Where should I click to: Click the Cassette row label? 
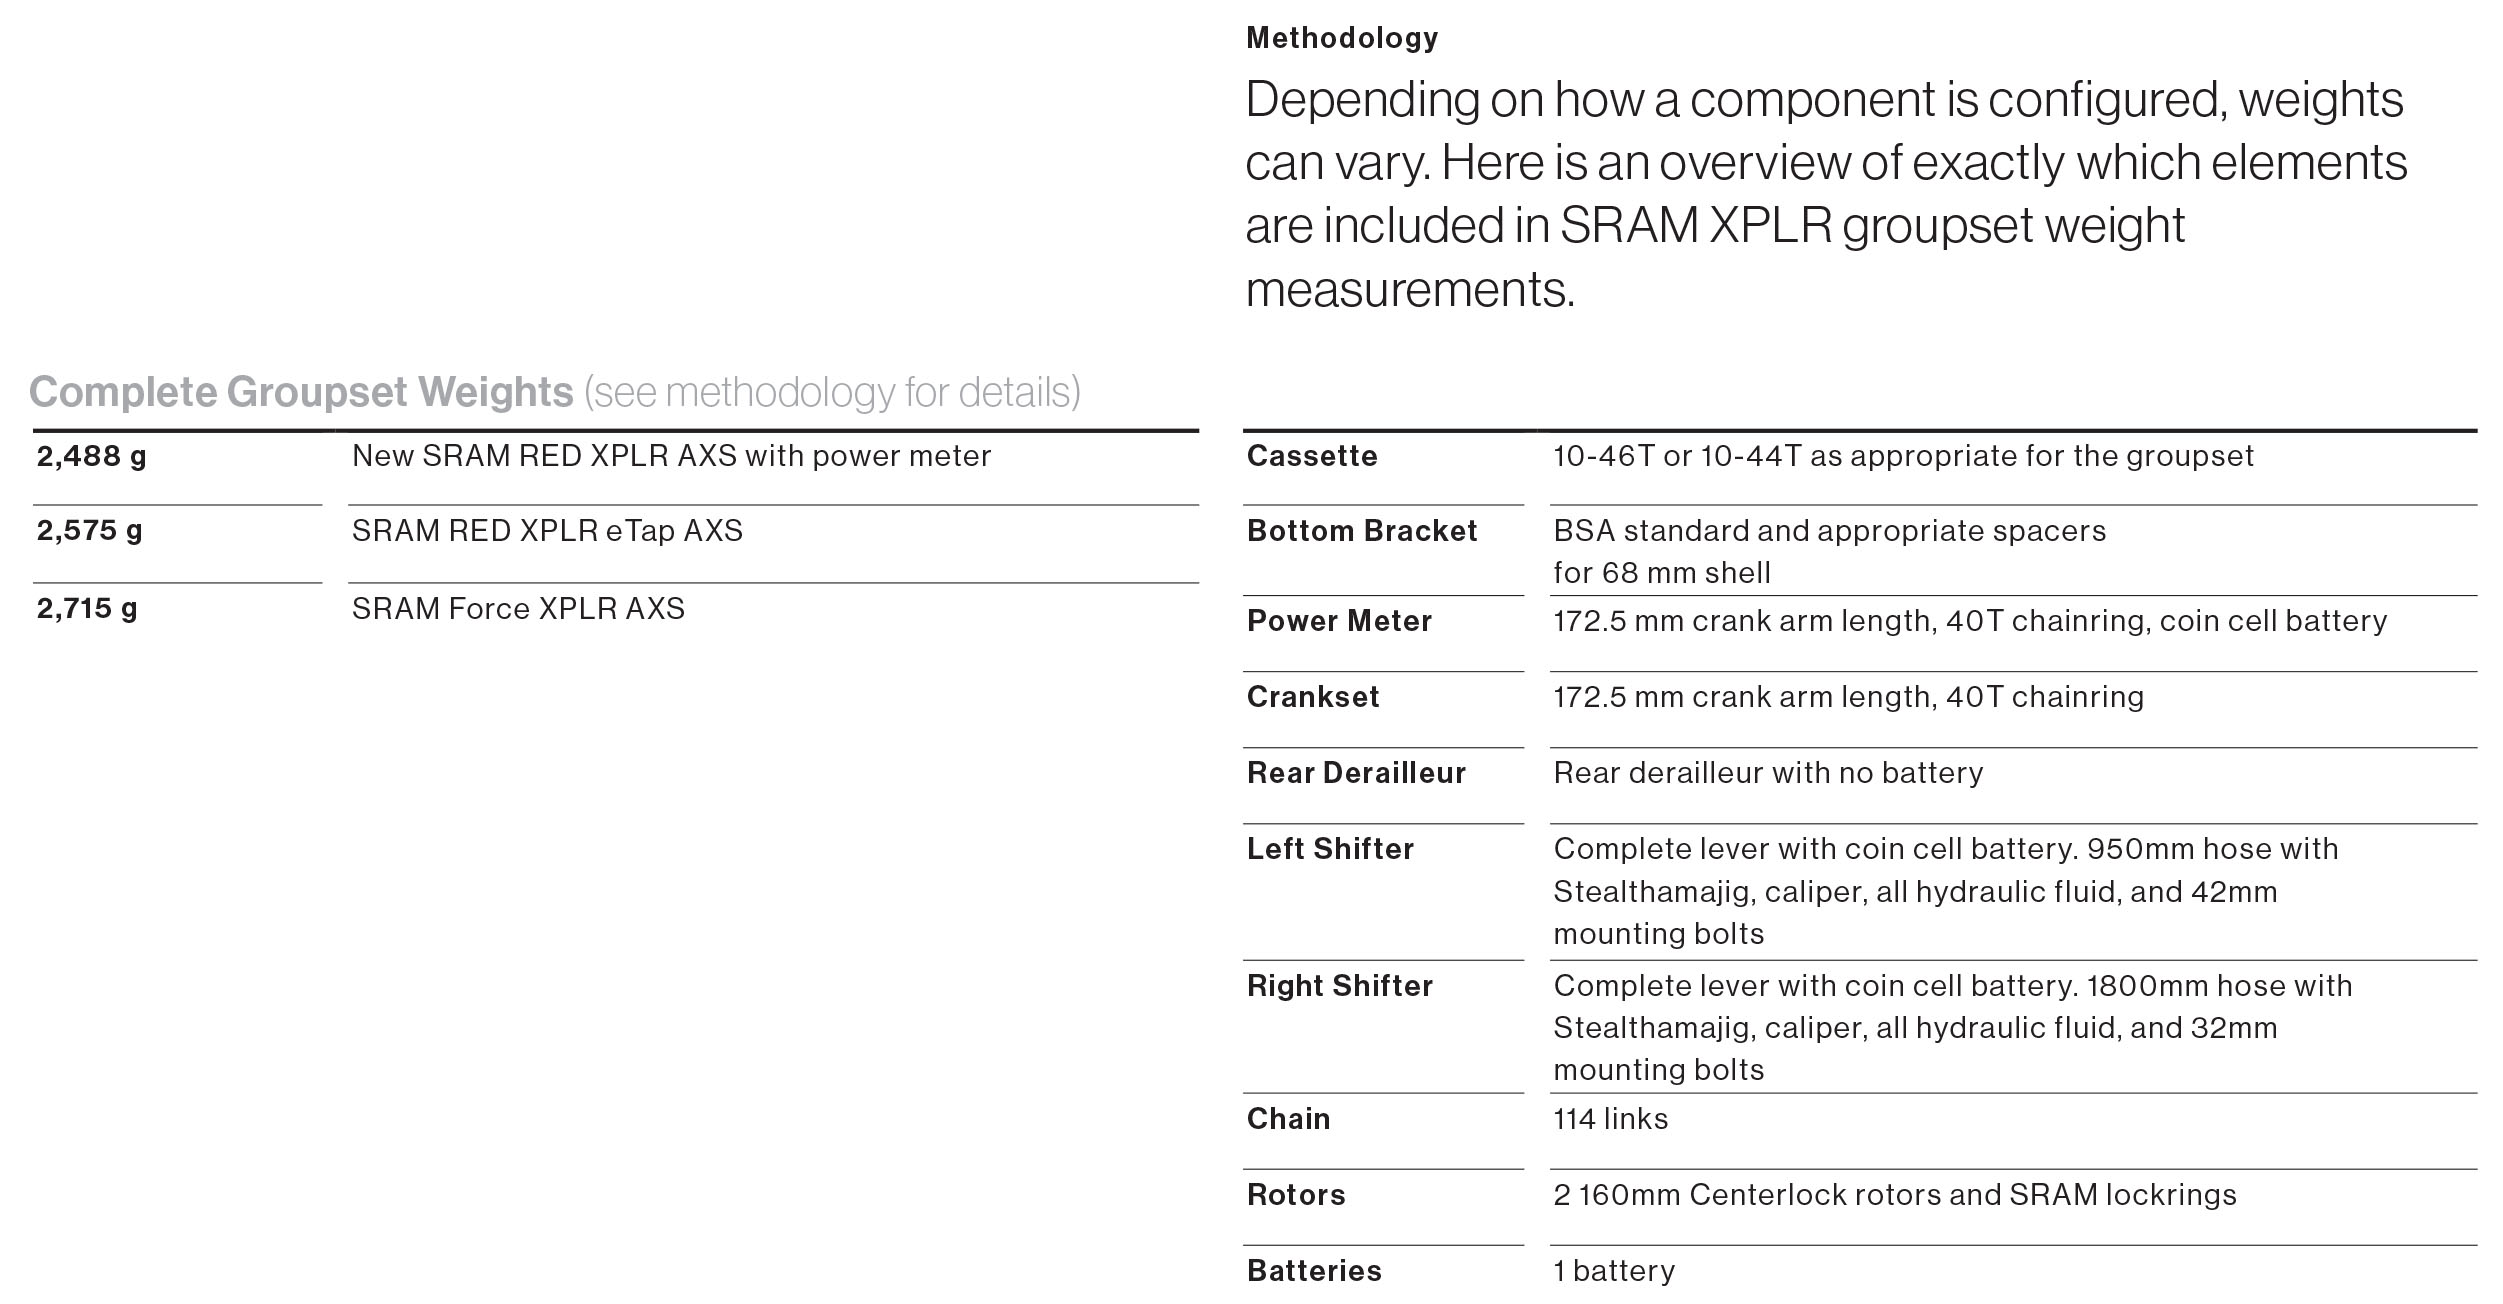click(1312, 457)
